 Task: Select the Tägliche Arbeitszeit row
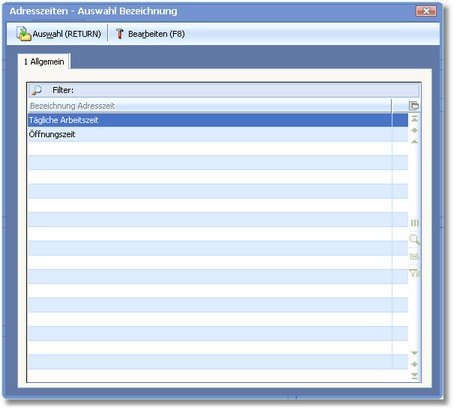click(218, 120)
